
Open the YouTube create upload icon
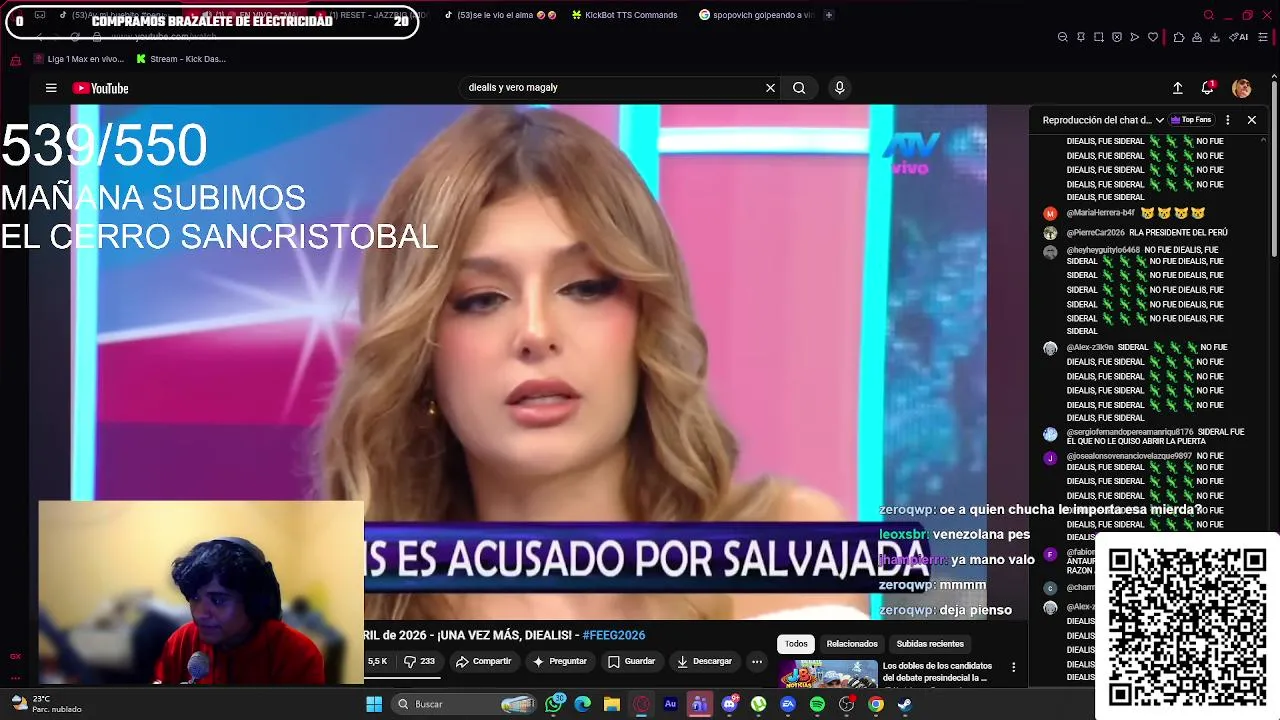(x=1178, y=88)
